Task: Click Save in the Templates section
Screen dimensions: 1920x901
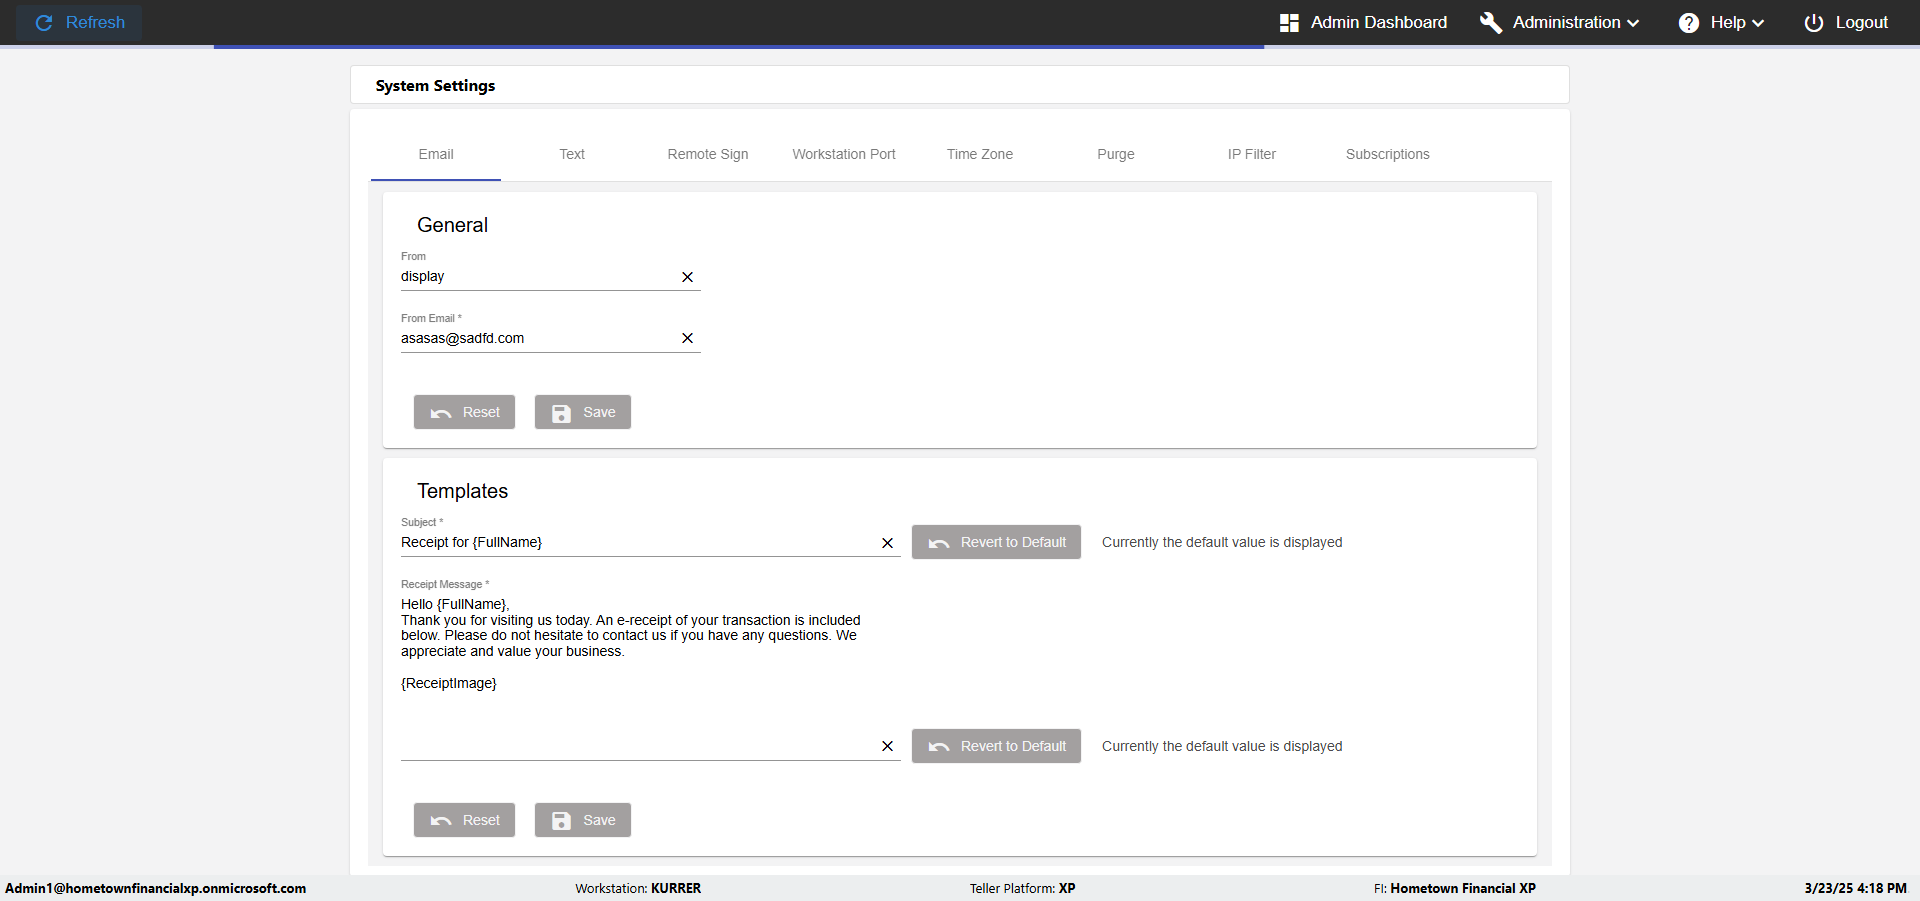Action: tap(583, 820)
